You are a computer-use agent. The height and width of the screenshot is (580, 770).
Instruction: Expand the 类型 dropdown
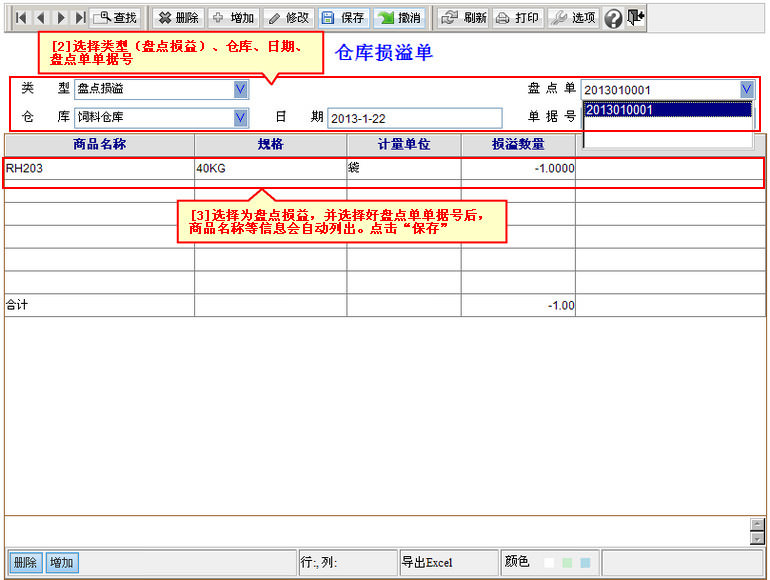point(240,89)
